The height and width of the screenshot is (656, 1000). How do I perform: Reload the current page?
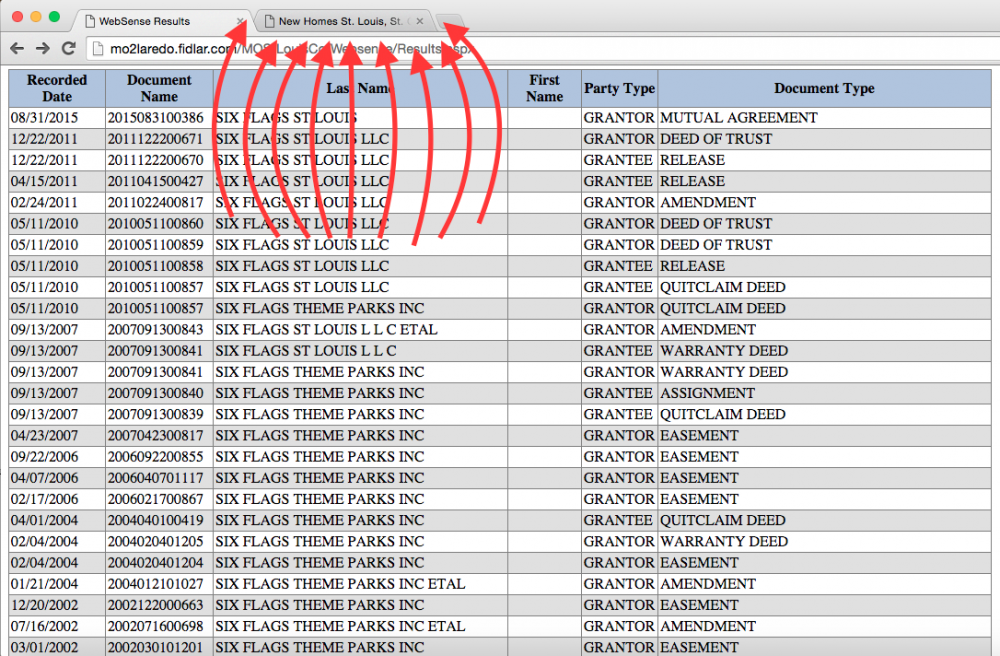pos(68,48)
